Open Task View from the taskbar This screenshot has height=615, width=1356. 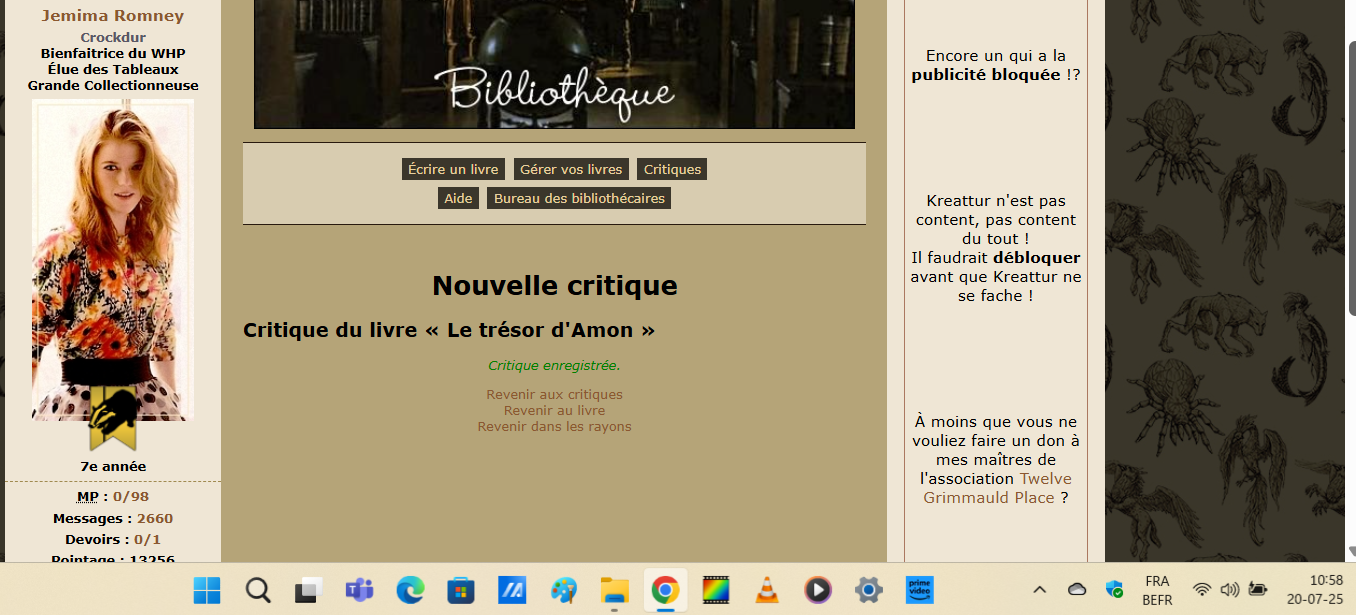pyautogui.click(x=309, y=590)
